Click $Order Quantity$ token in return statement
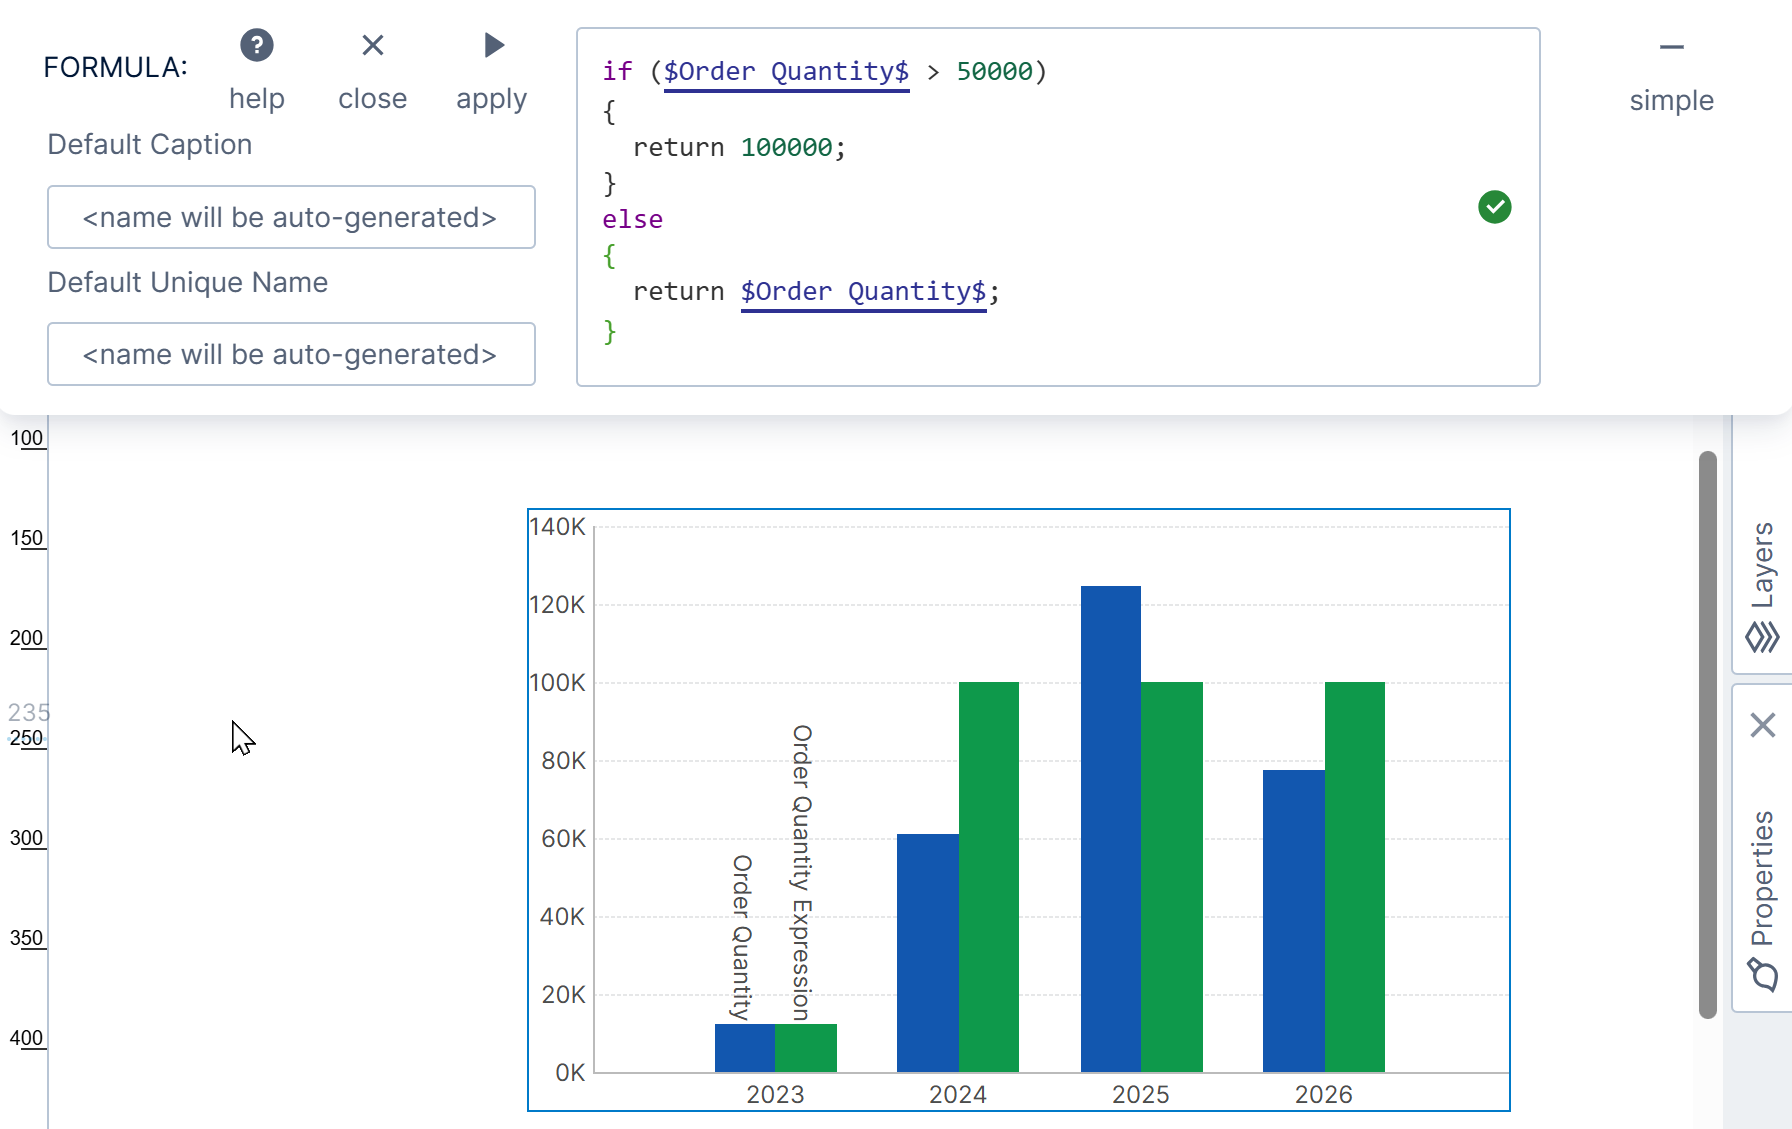The width and height of the screenshot is (1792, 1129). [x=863, y=292]
